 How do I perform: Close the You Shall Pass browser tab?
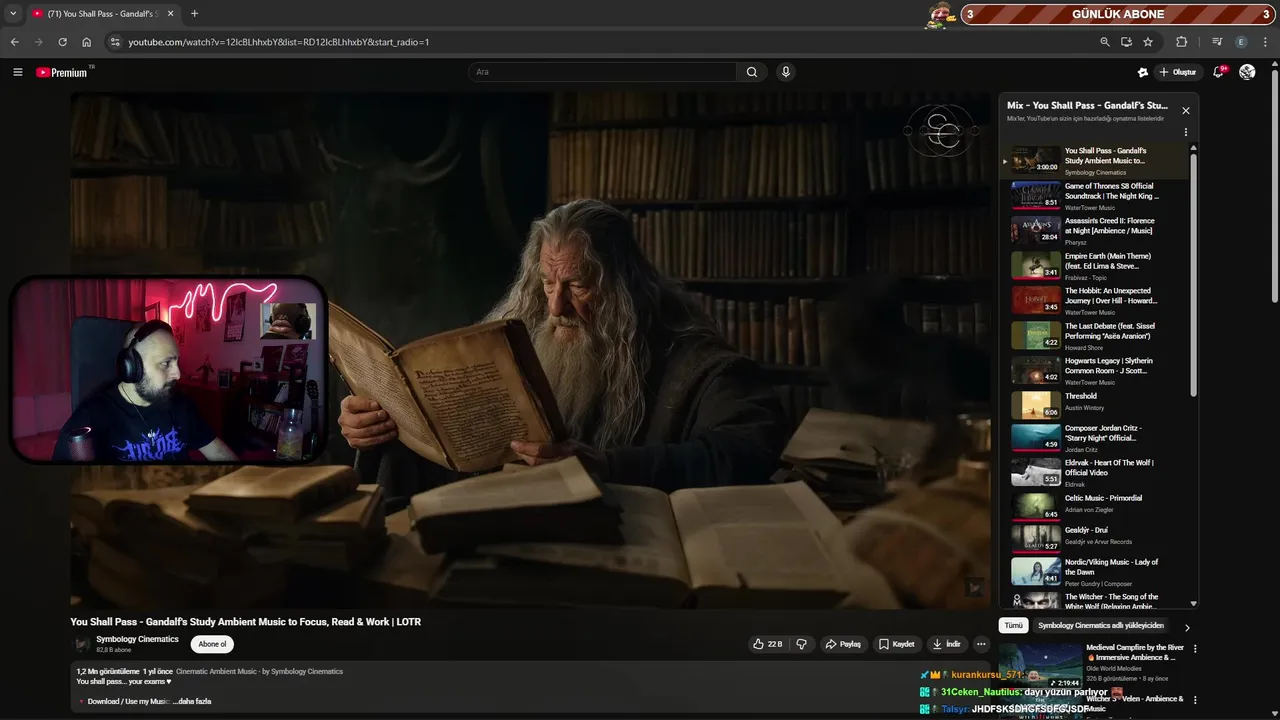point(170,14)
